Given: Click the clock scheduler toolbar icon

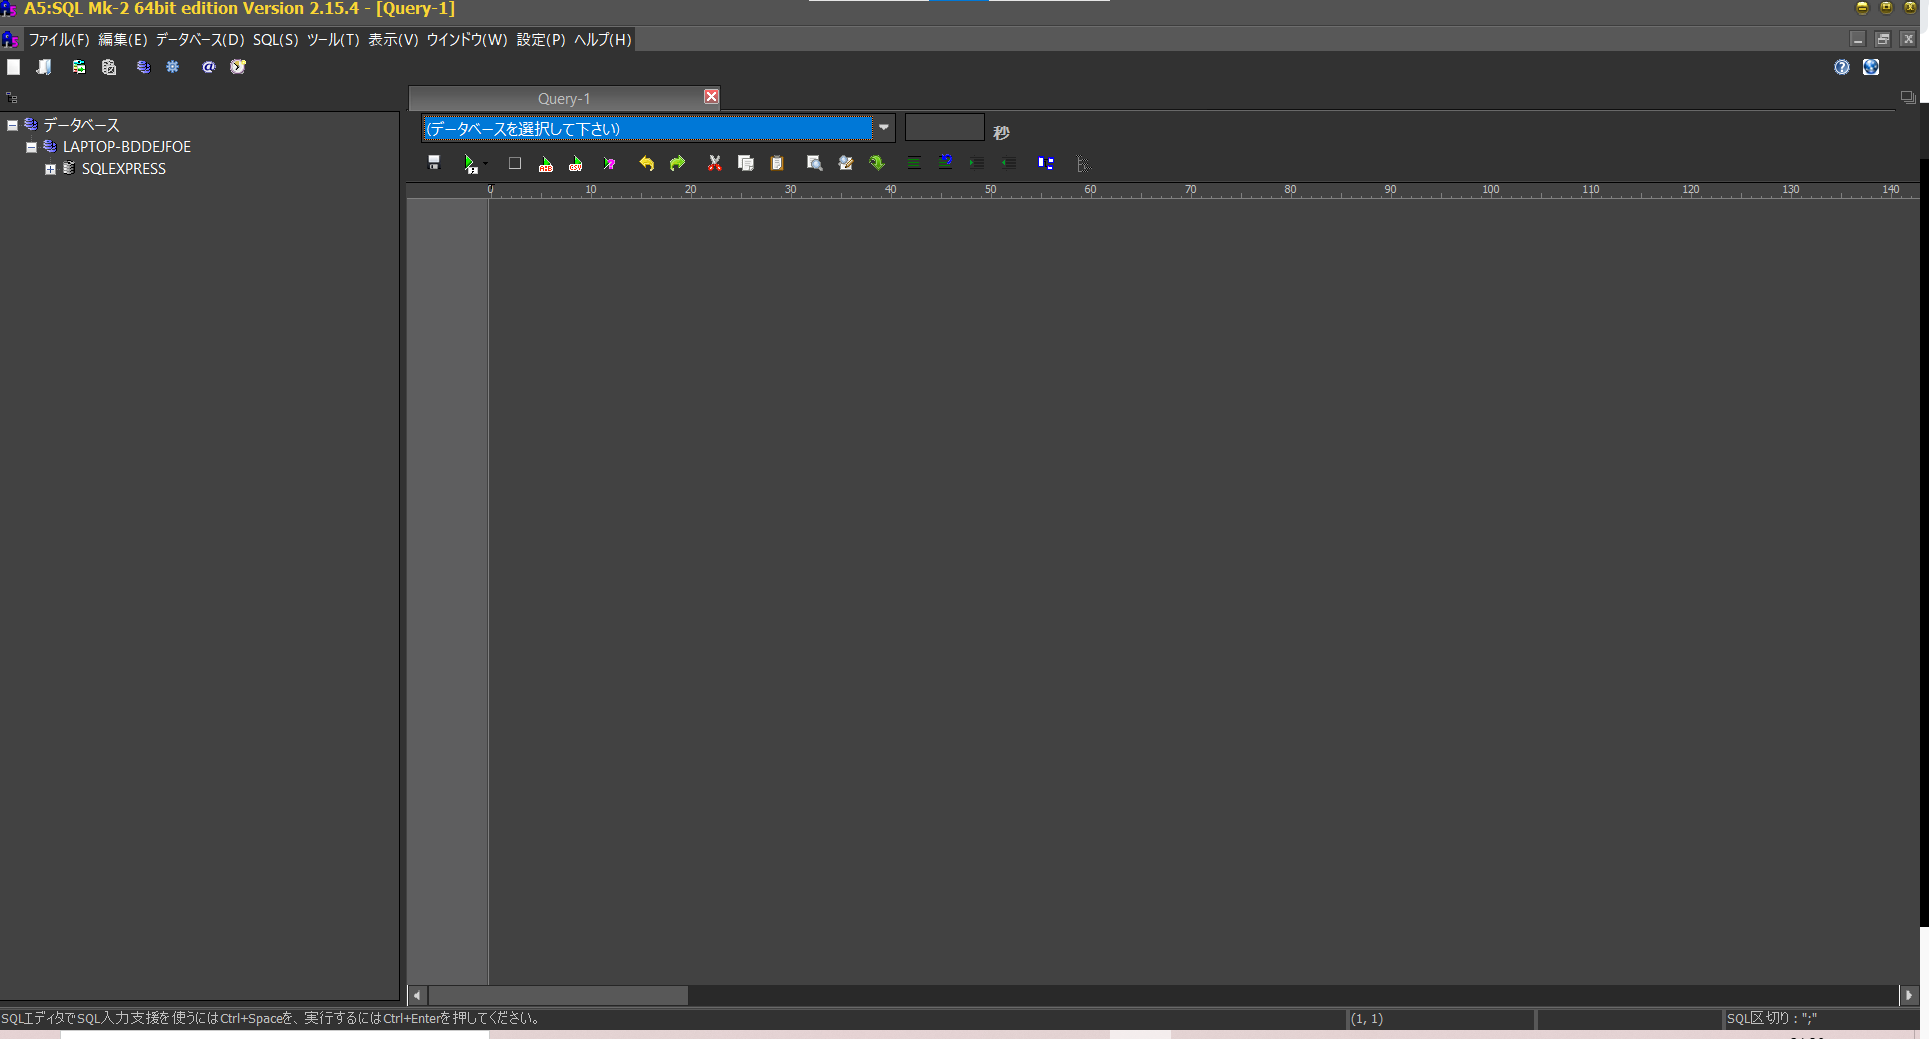Looking at the screenshot, I should click(x=238, y=67).
